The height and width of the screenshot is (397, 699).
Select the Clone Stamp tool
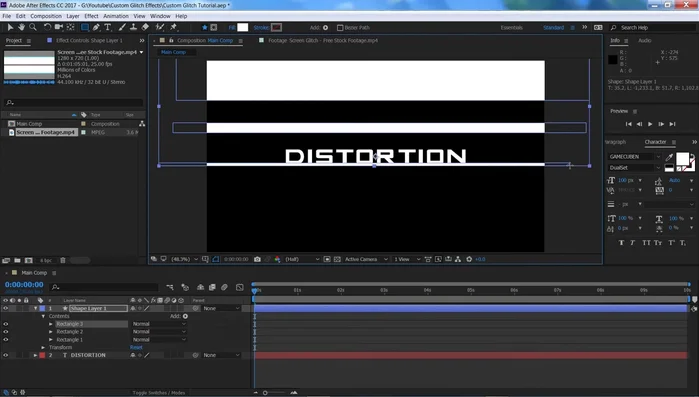[133, 27]
